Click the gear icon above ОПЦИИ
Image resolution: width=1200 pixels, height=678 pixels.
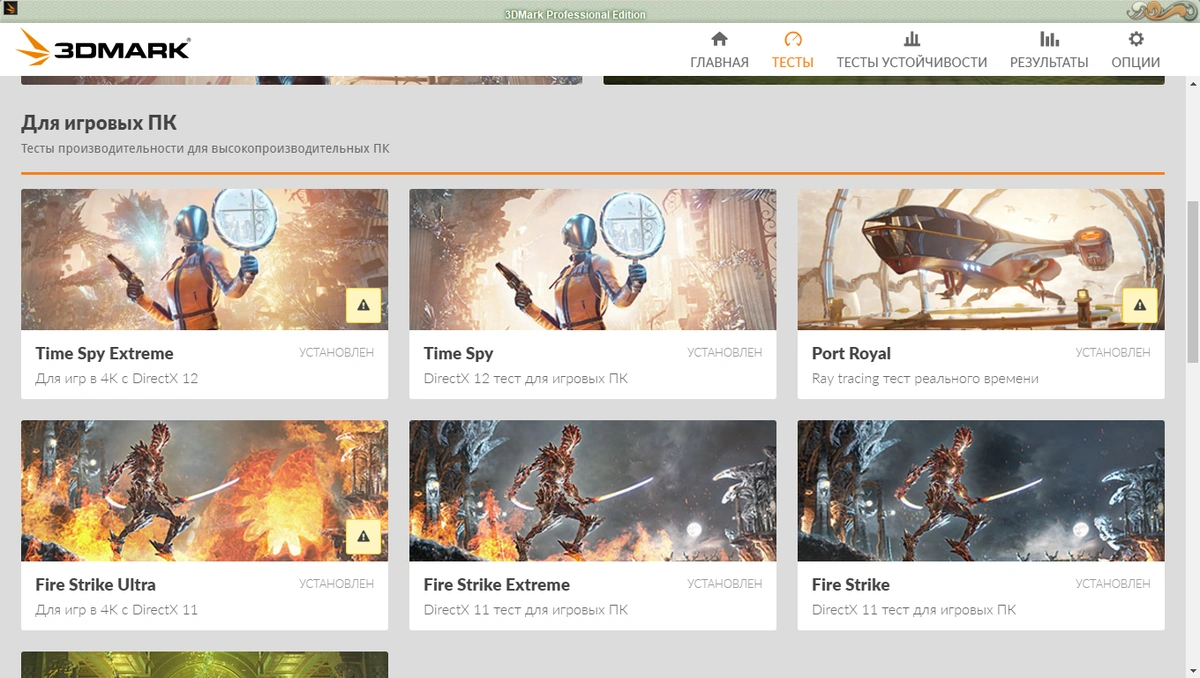(1136, 39)
